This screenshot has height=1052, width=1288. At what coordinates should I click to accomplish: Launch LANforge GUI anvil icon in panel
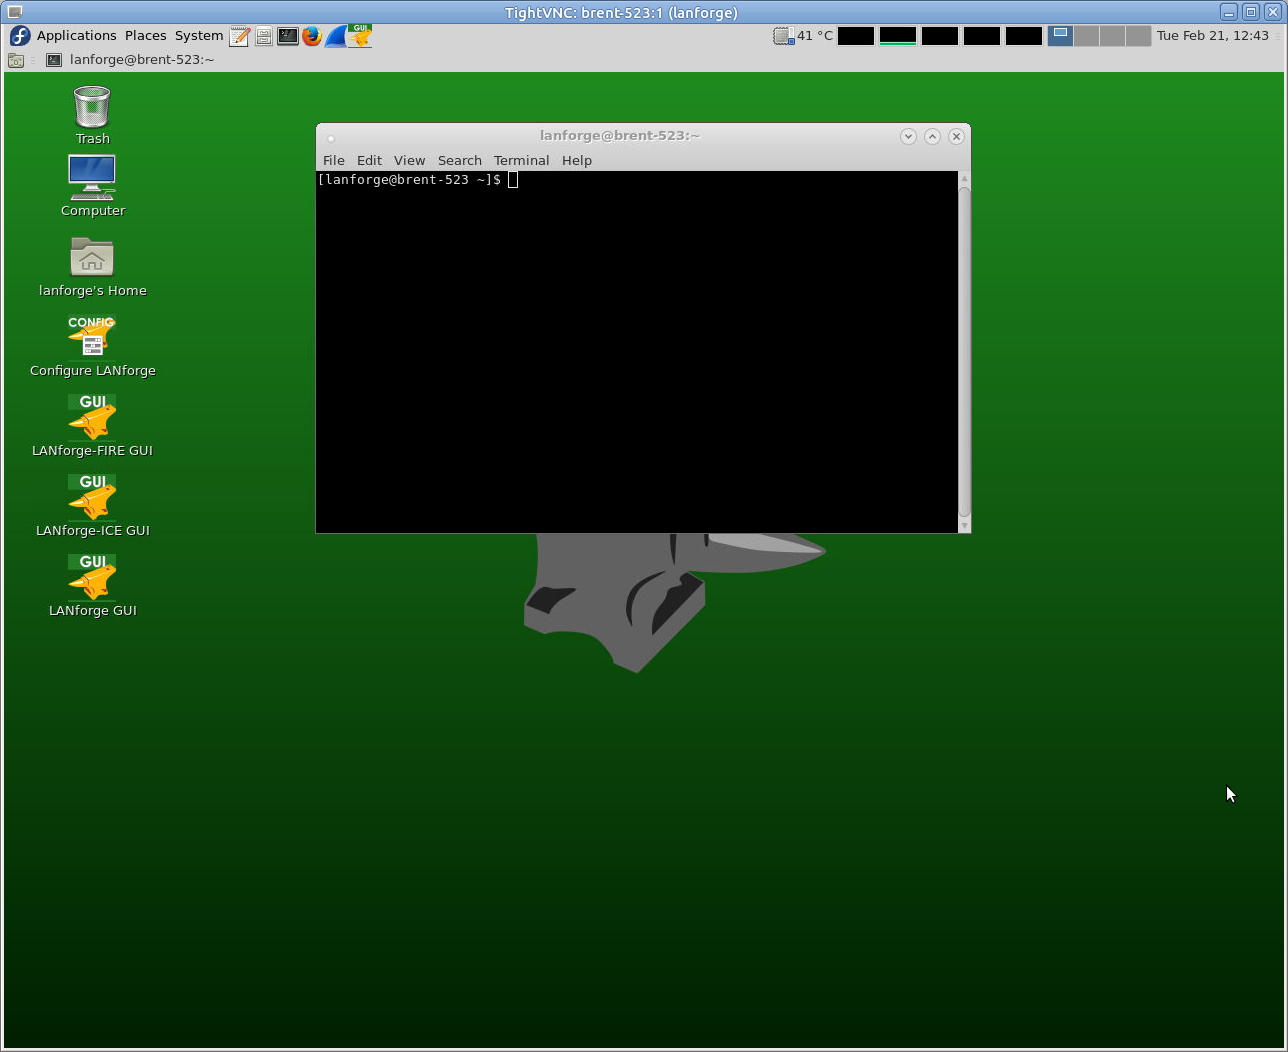pos(360,36)
